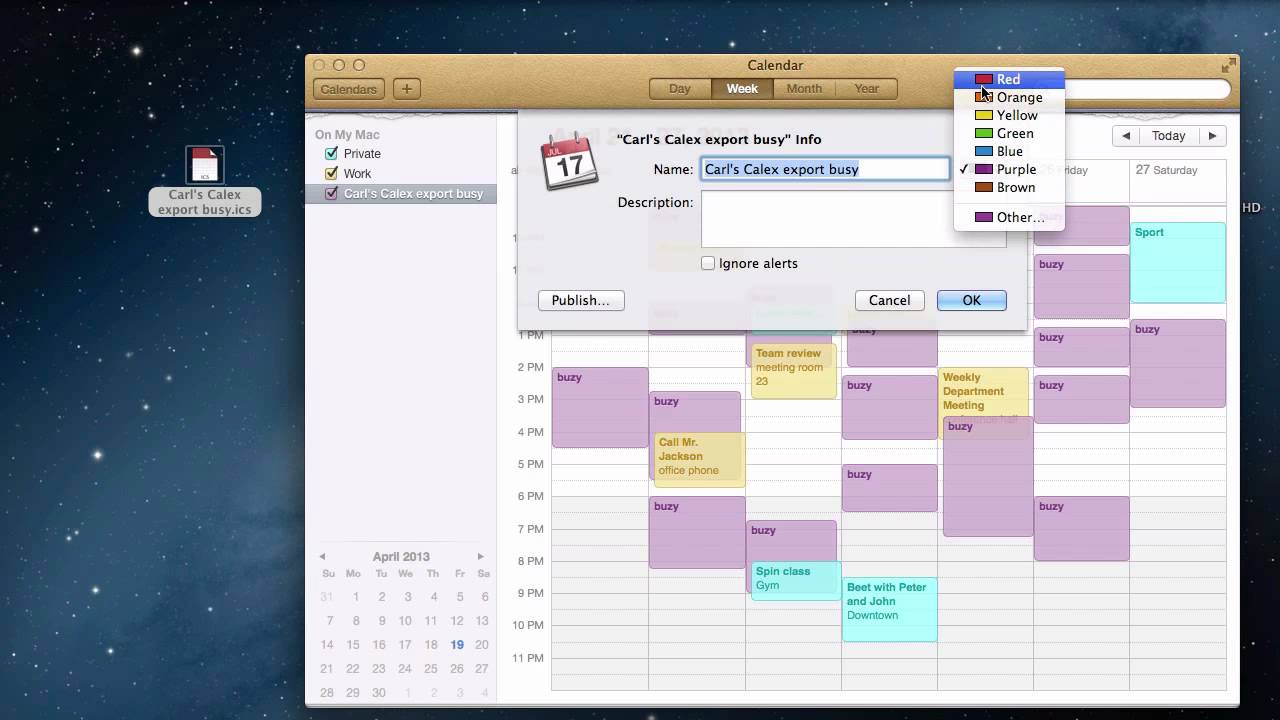Click the Publish... button
The height and width of the screenshot is (720, 1280).
581,300
